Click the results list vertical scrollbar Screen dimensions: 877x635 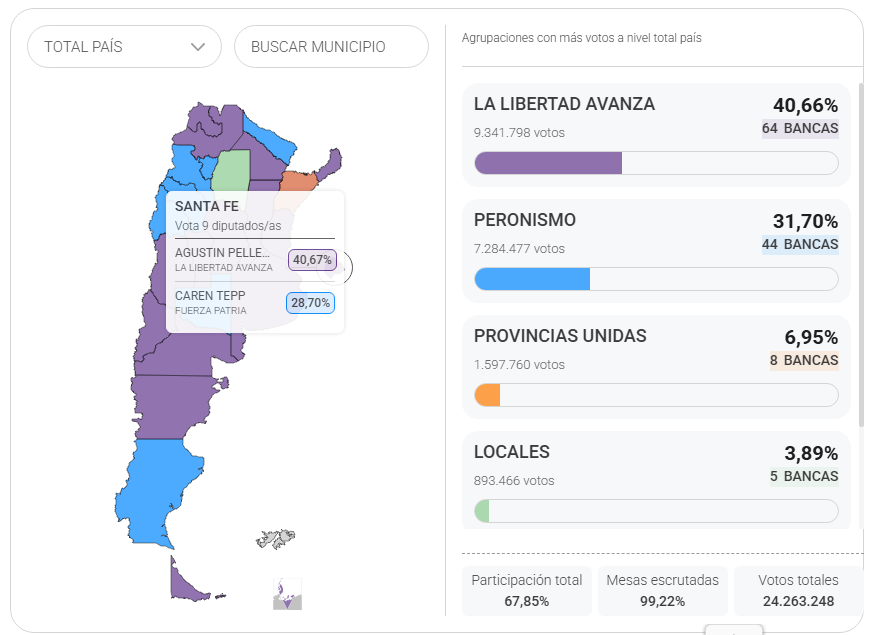pos(861,250)
